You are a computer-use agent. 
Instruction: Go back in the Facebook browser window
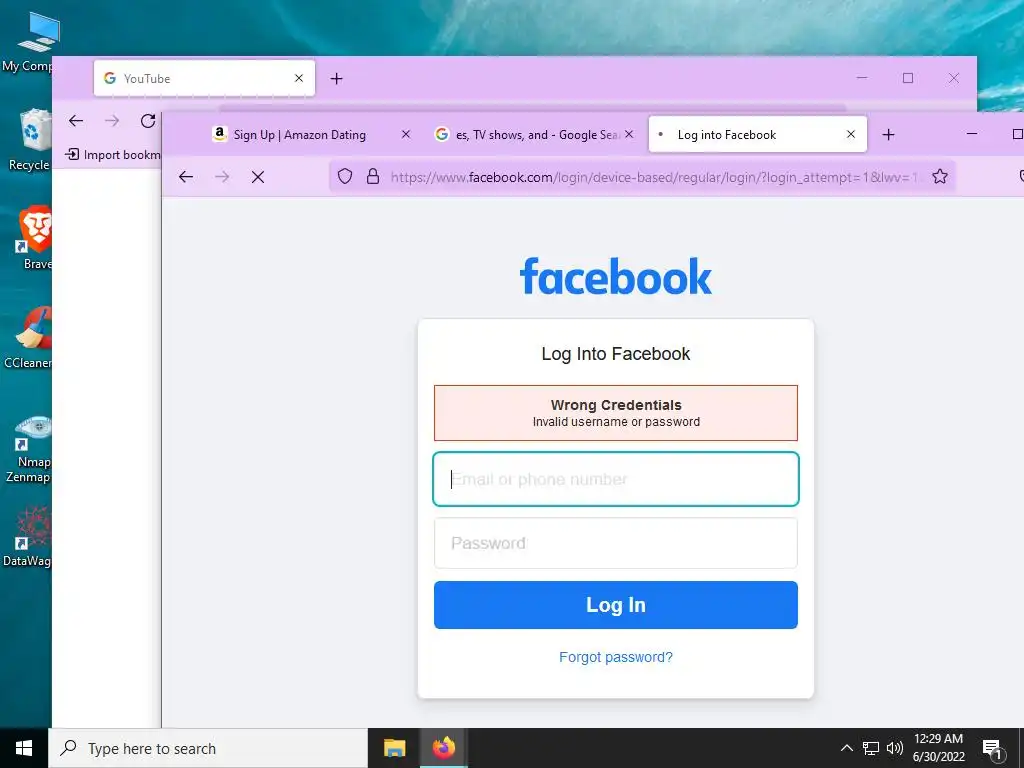coord(186,177)
